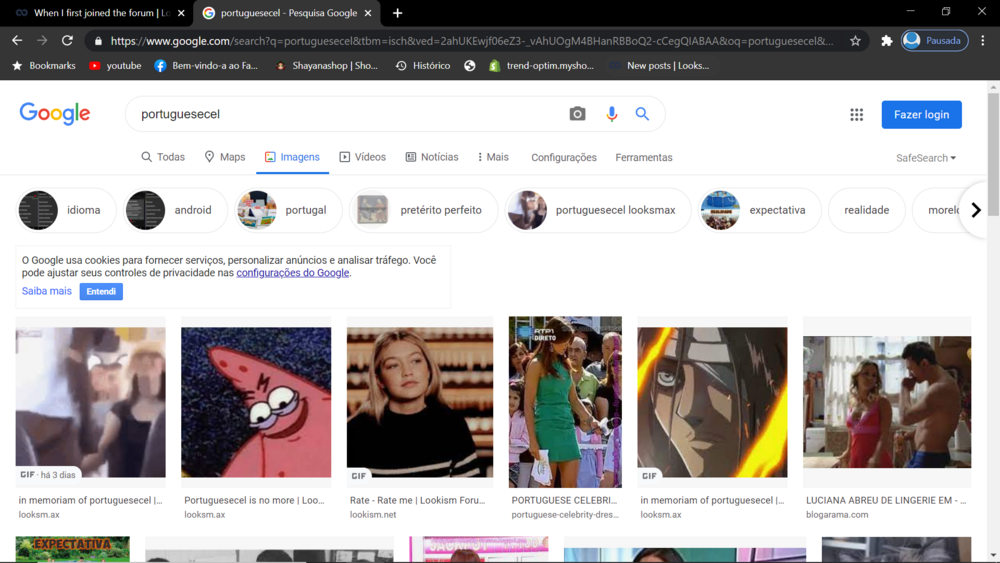Click the URL address bar
The height and width of the screenshot is (563, 1000).
(x=472, y=41)
